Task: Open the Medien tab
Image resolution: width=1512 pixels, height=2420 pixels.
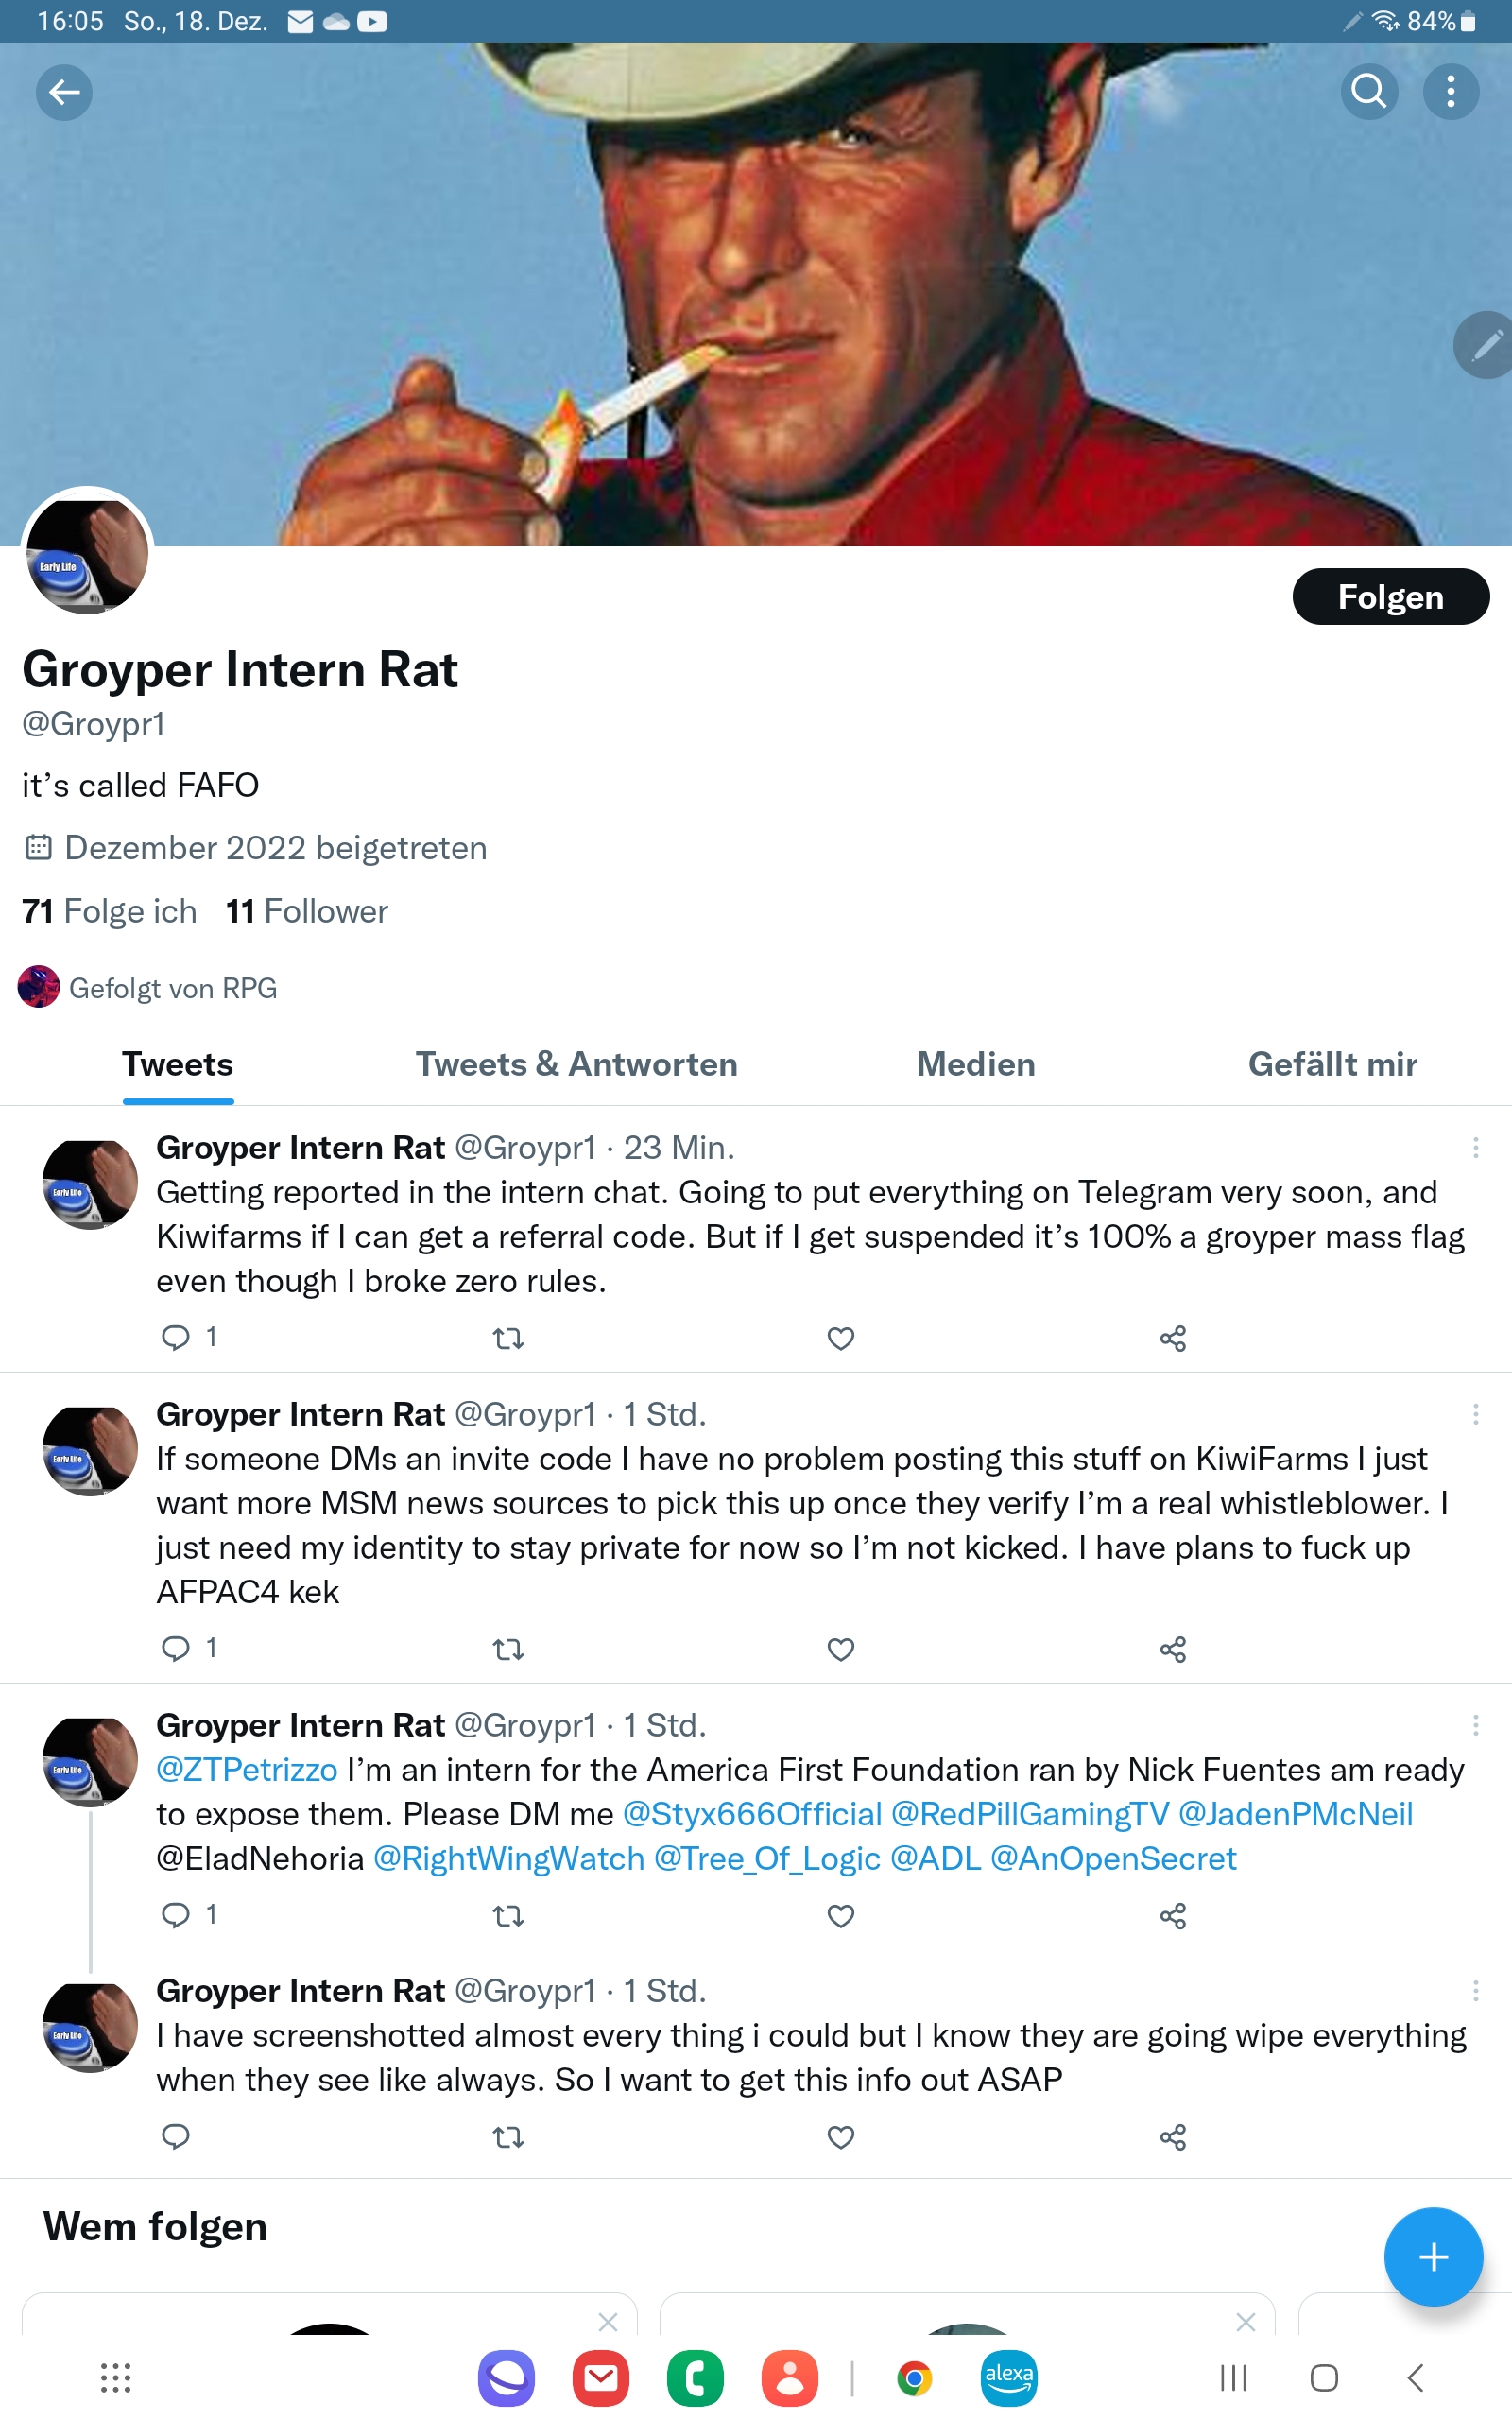Action: point(976,1064)
